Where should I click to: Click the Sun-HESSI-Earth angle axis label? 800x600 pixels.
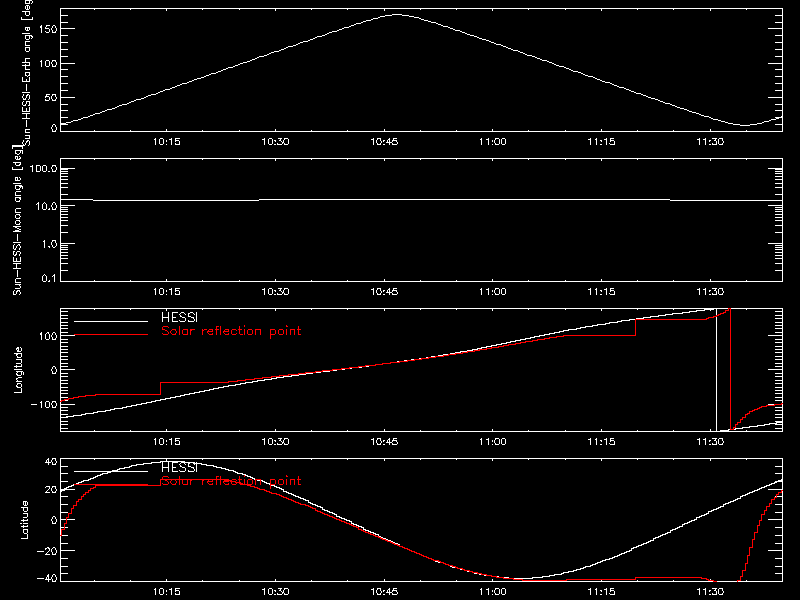pyautogui.click(x=27, y=73)
